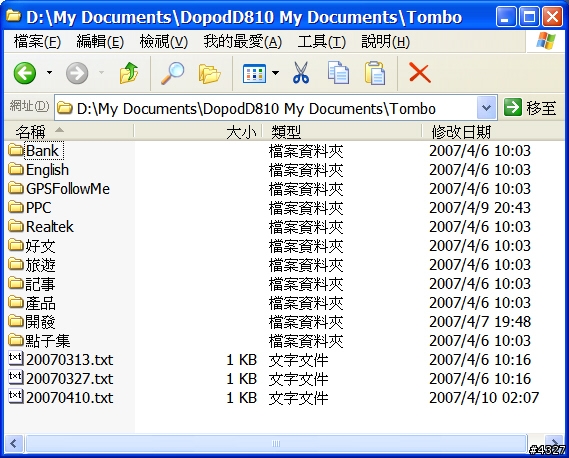Click the 旅遊 folder icon
This screenshot has width=569, height=458.
16,264
